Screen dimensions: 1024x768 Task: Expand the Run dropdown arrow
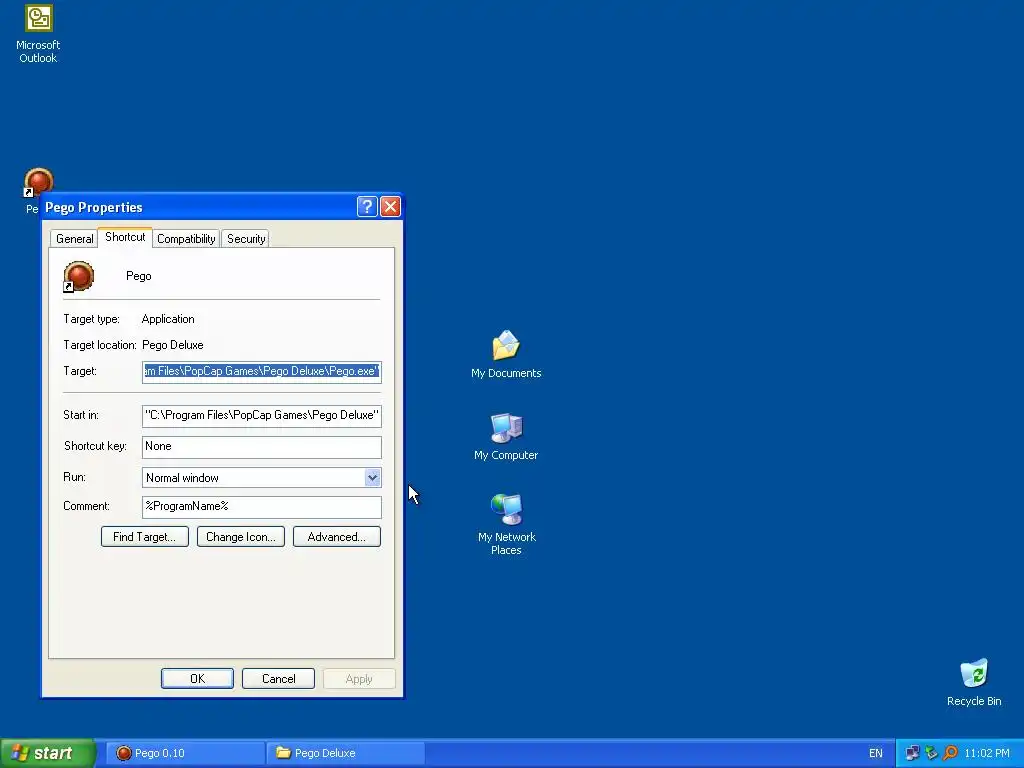tap(372, 477)
